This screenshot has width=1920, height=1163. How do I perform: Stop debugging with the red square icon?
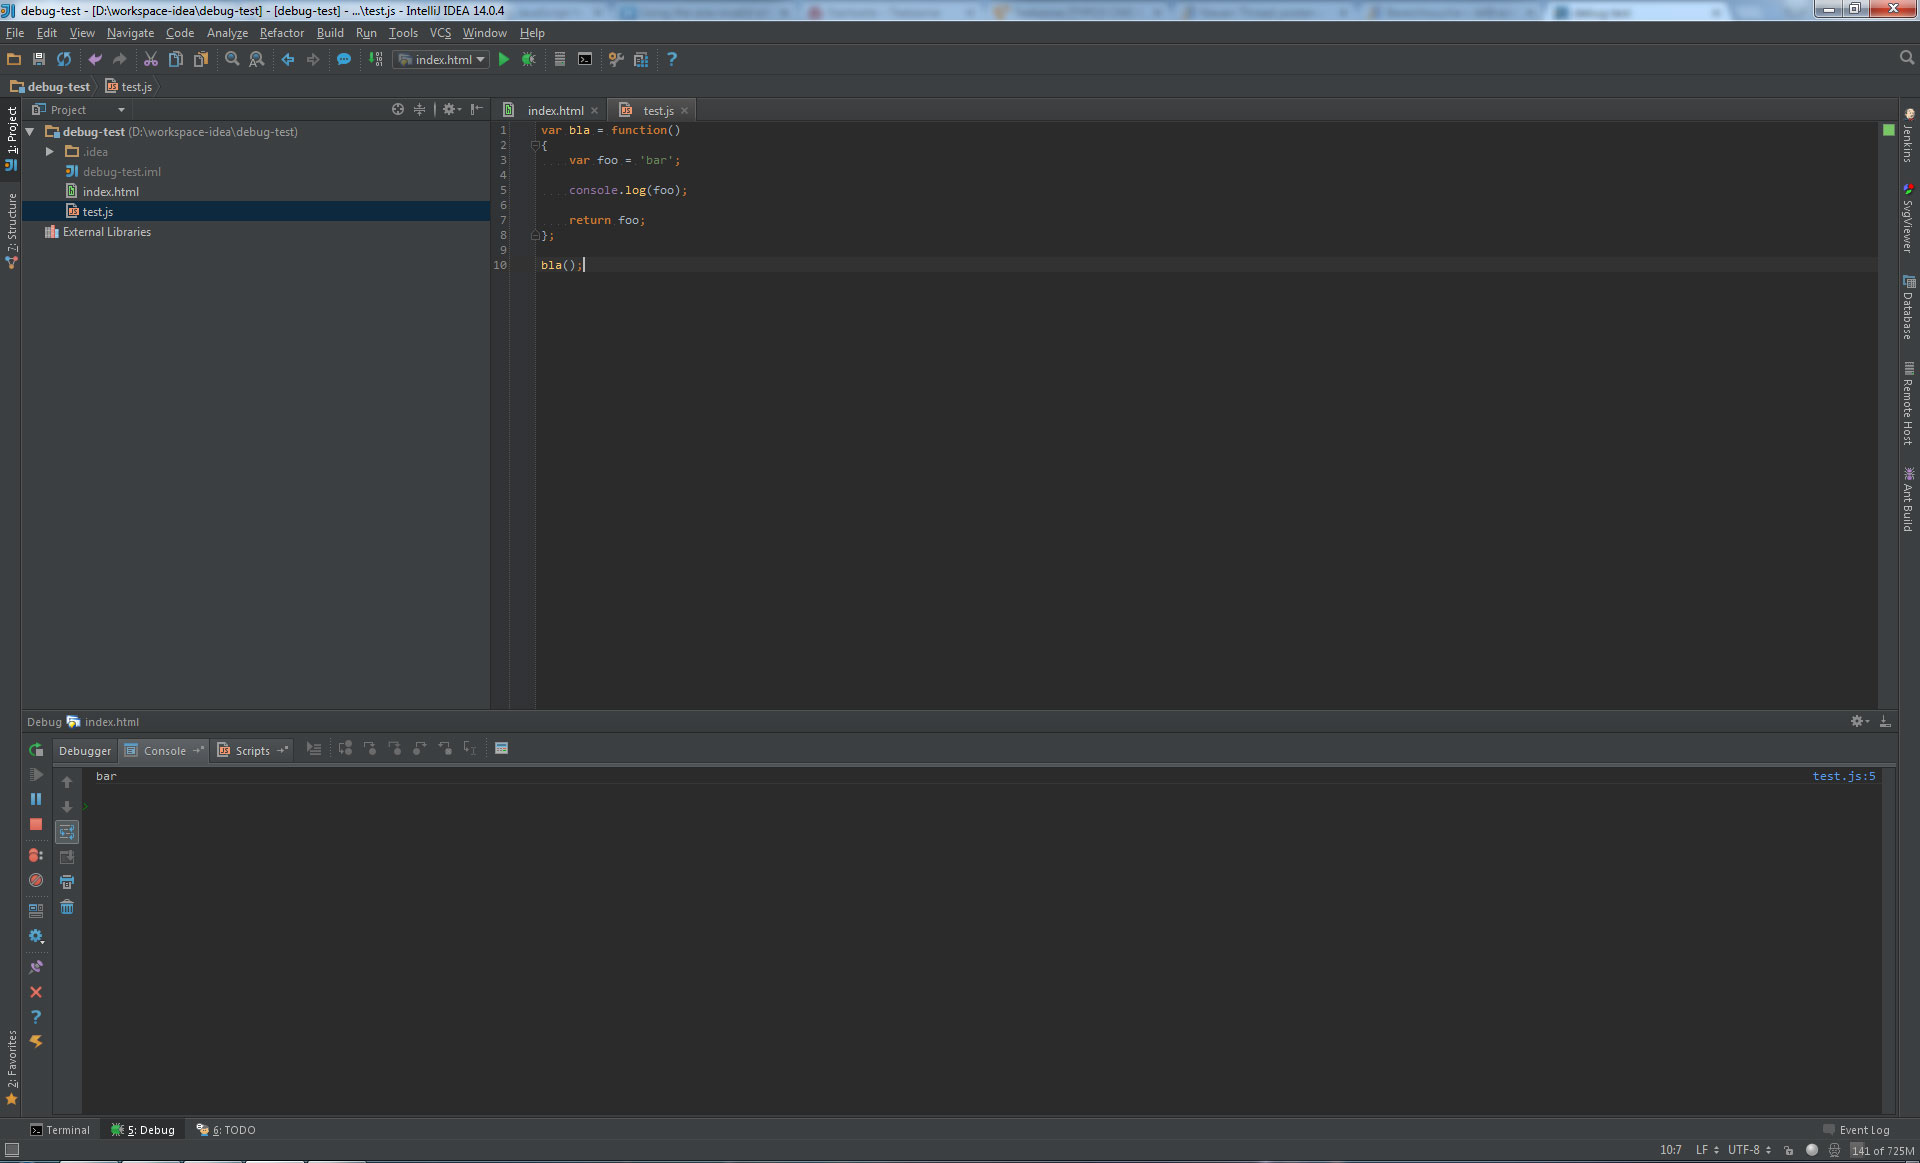[36, 824]
